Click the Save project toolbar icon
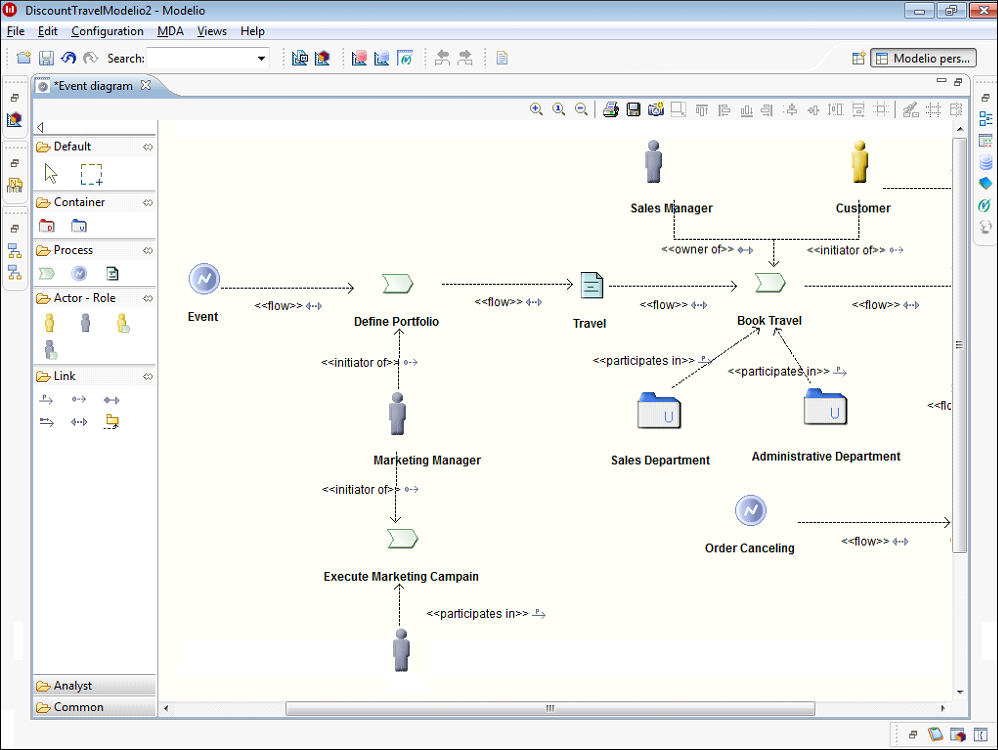This screenshot has width=998, height=750. tap(46, 58)
